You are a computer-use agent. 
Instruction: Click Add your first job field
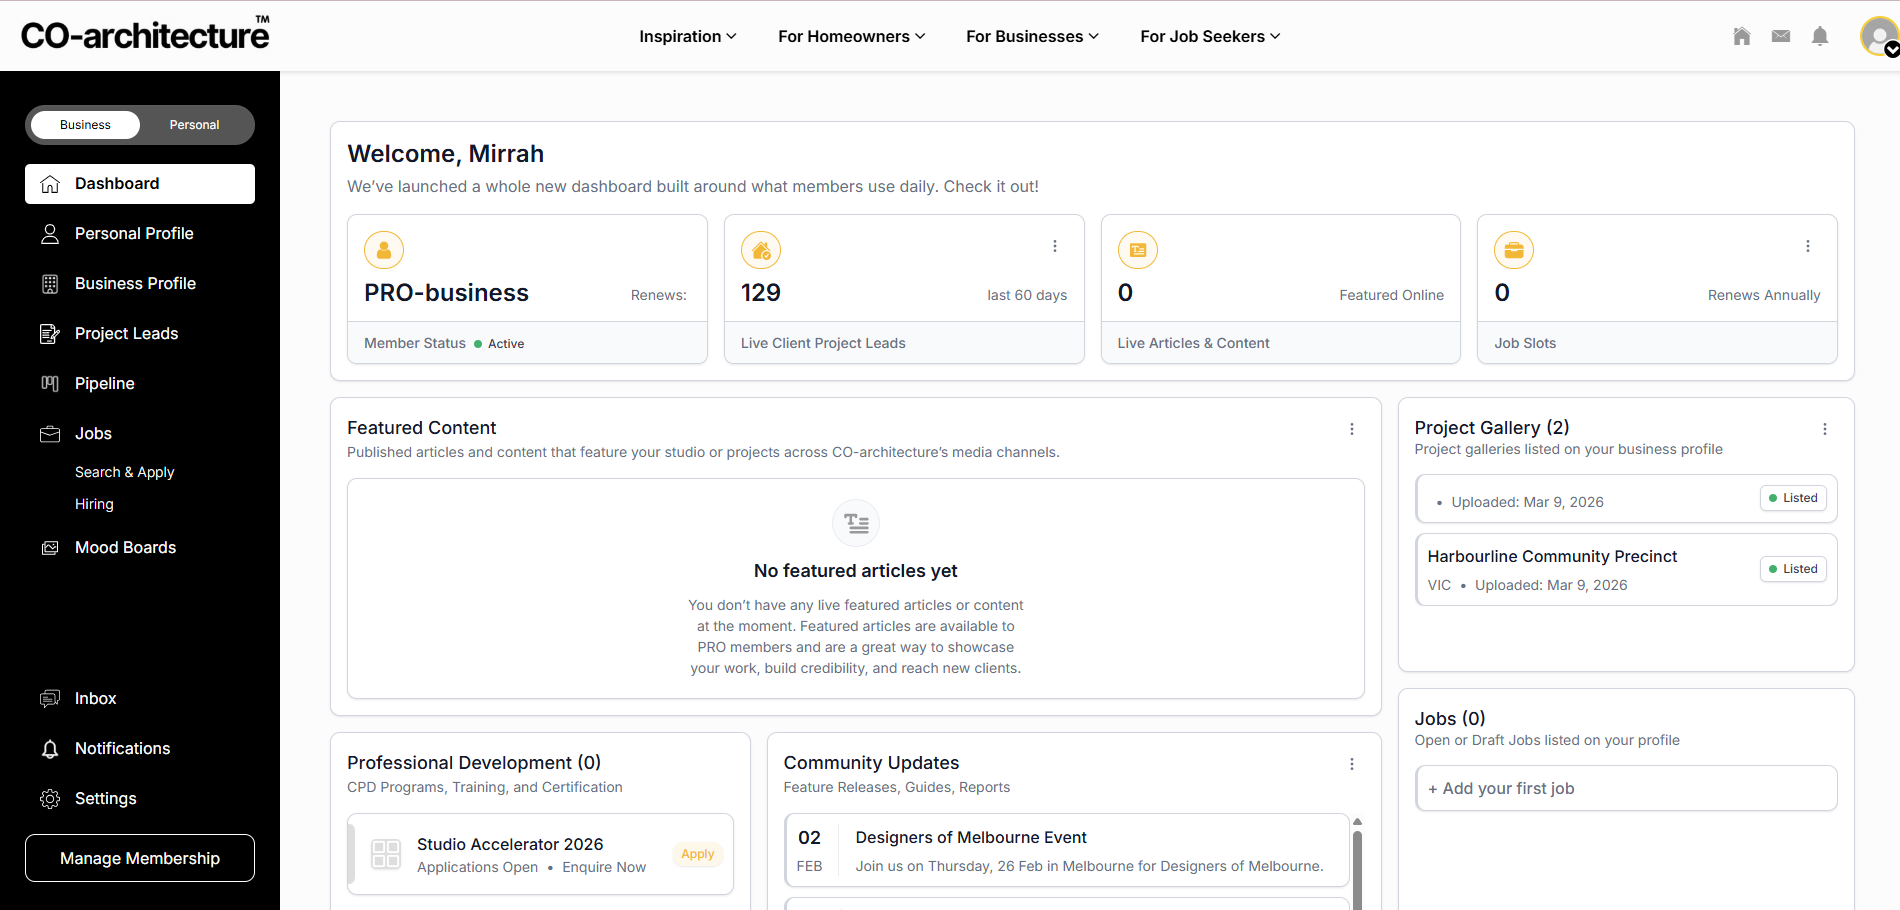[x=1625, y=788]
